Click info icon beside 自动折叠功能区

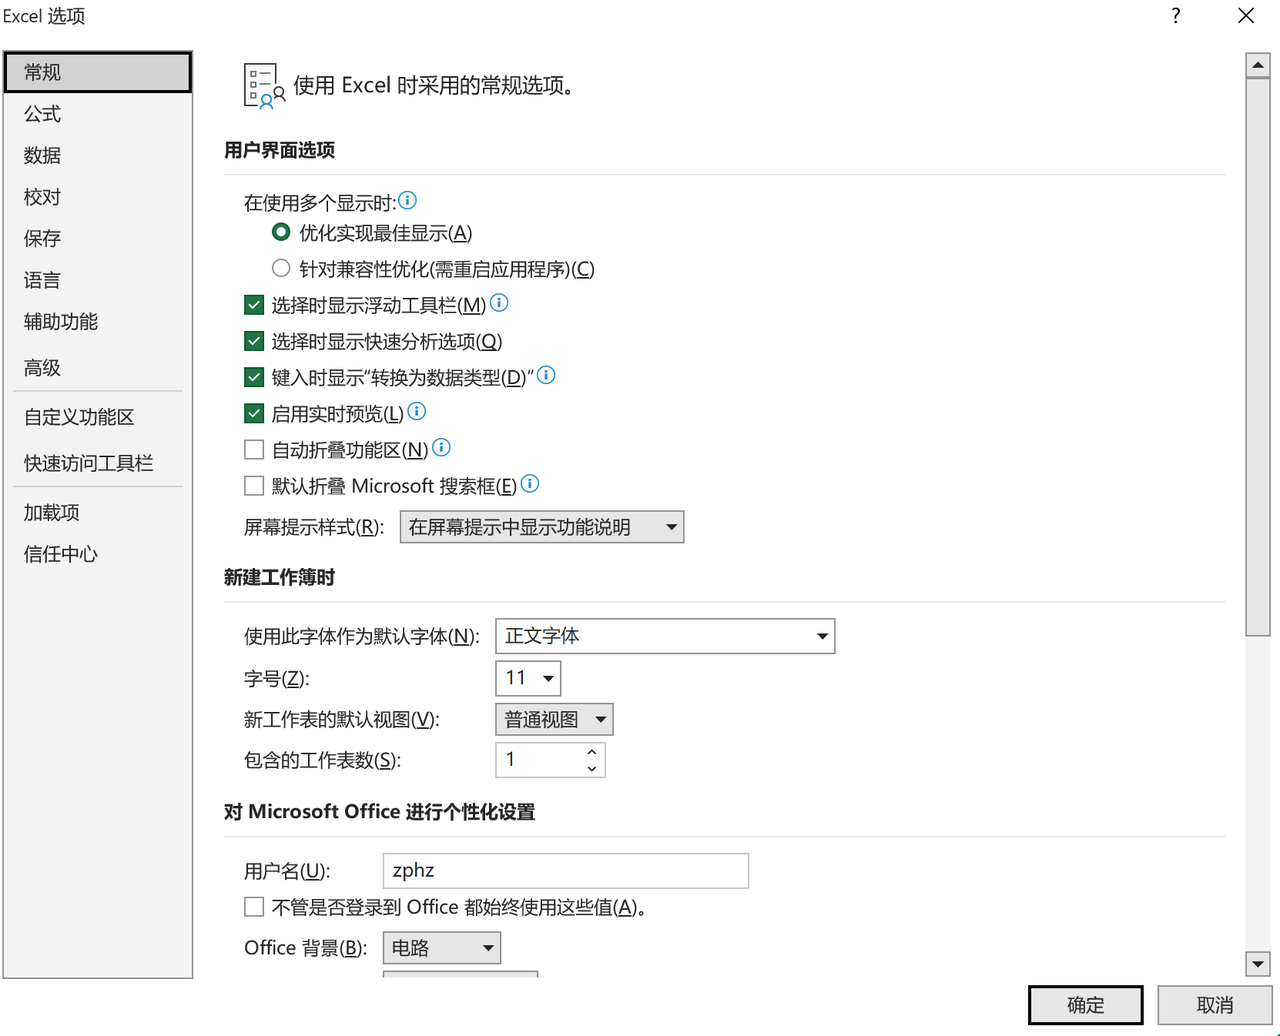[x=441, y=447]
